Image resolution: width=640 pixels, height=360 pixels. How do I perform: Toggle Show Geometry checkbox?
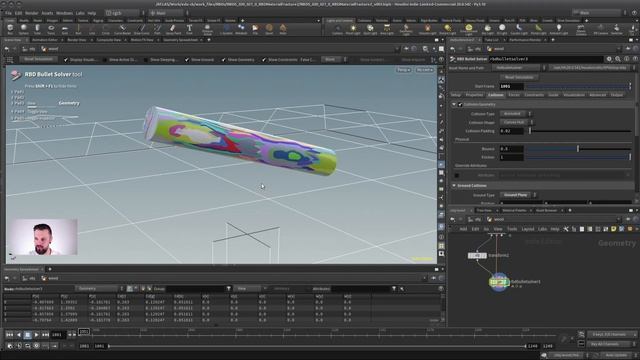[x=224, y=60]
